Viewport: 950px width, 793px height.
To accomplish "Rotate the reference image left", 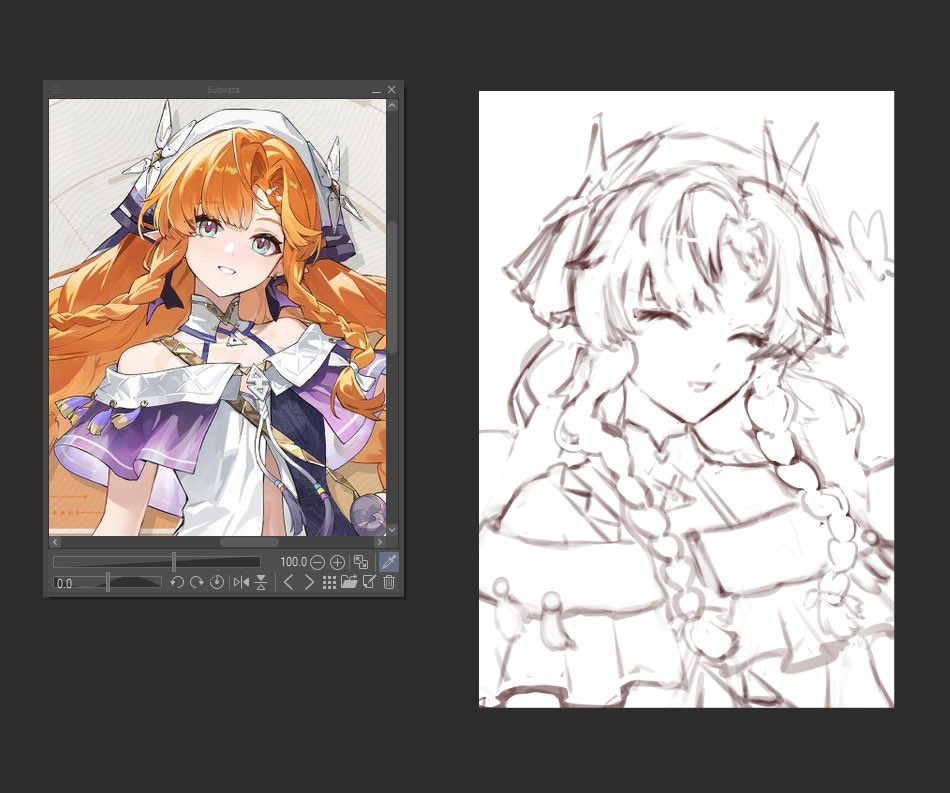I will pos(176,583).
